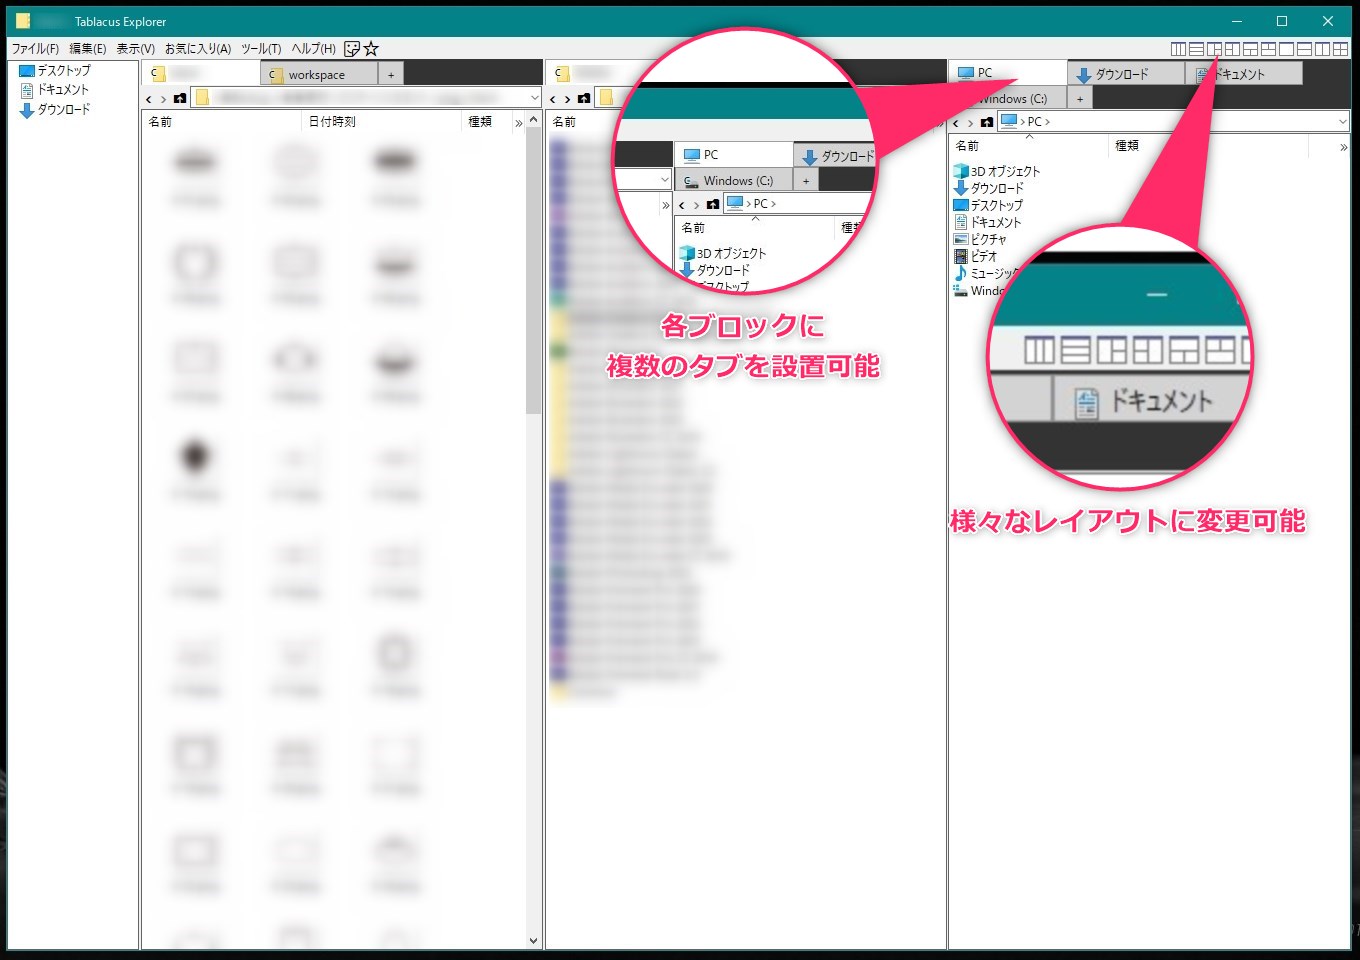Go up one folder in the right PC pane
Viewport: 1360px width, 960px height.
click(x=987, y=122)
